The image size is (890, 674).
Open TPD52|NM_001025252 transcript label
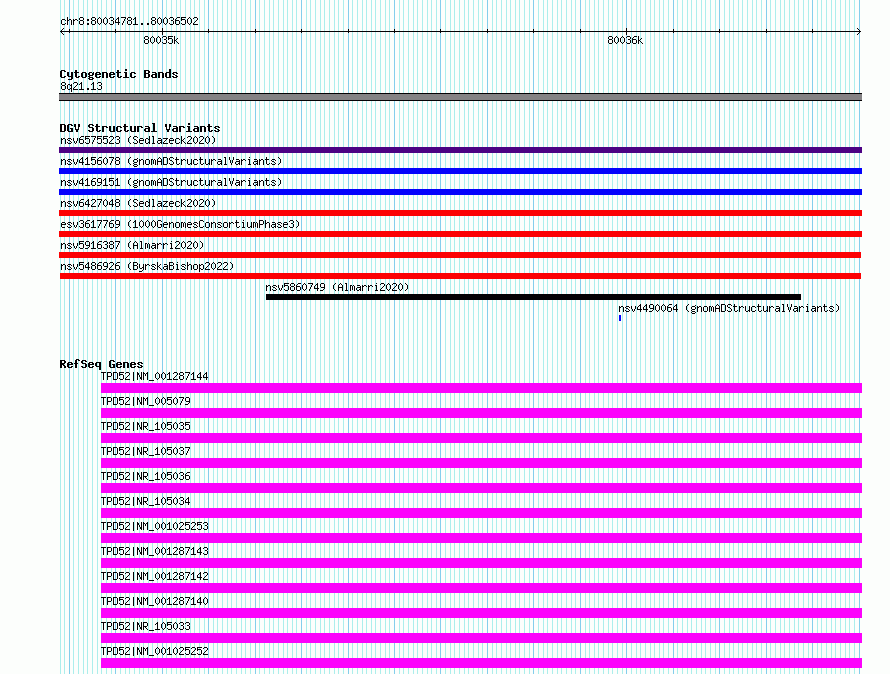tap(154, 651)
